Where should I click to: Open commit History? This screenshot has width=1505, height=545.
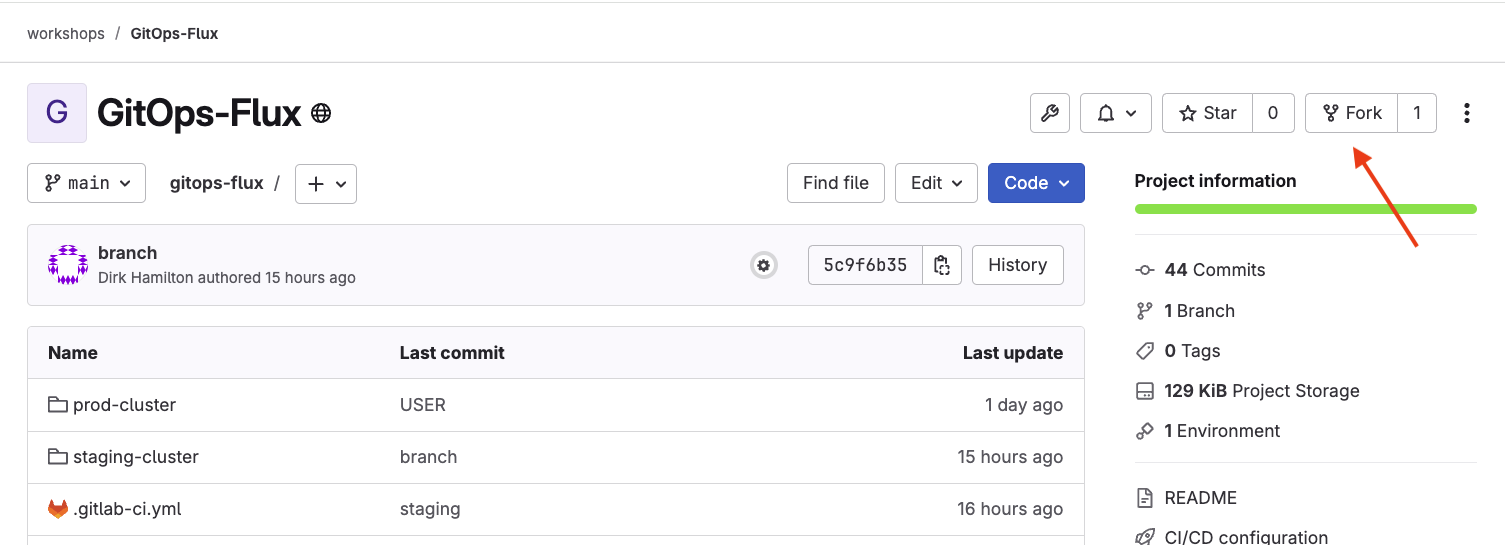[1018, 265]
